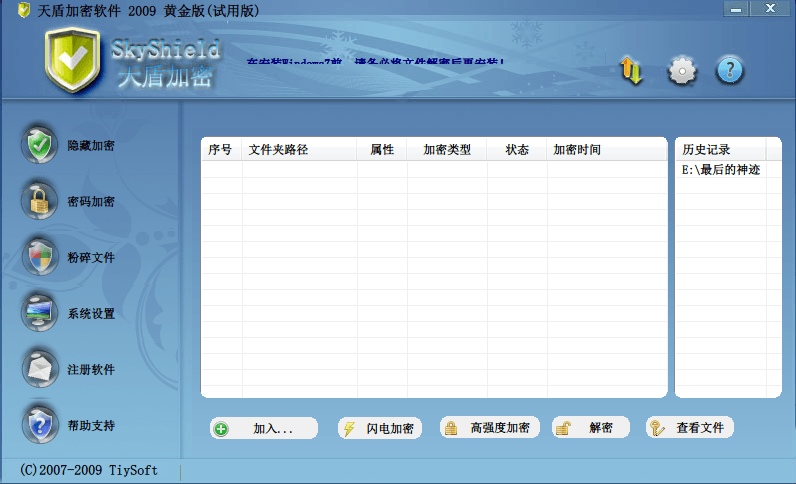The height and width of the screenshot is (484, 796).
Task: Click the 历史记录 list header
Action: pyautogui.click(x=720, y=150)
